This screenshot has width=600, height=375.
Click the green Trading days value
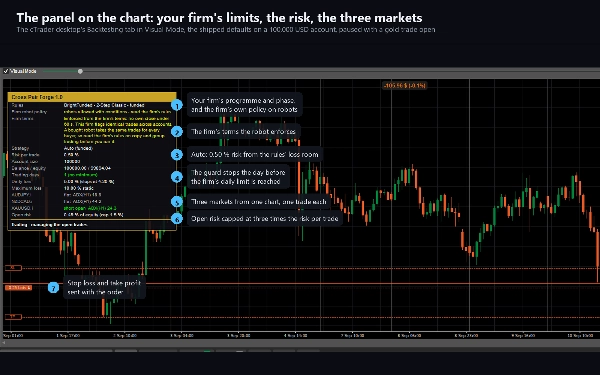(x=80, y=175)
